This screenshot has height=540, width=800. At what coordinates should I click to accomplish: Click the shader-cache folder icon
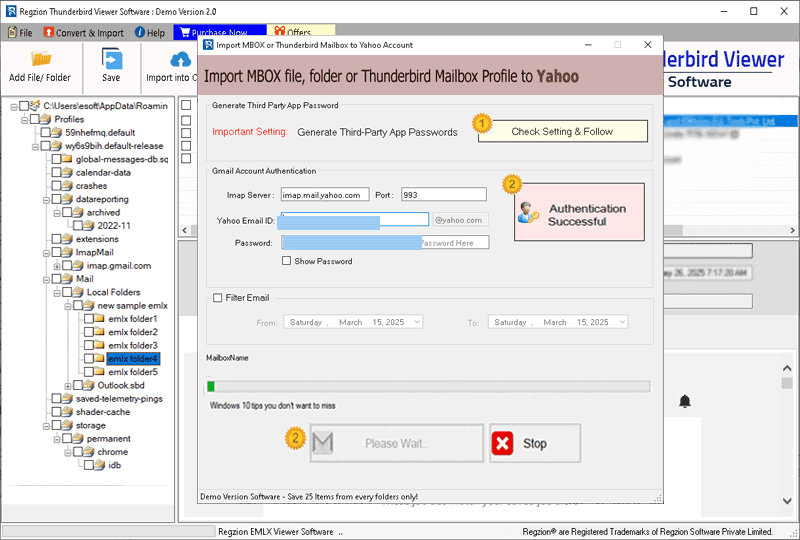67,411
